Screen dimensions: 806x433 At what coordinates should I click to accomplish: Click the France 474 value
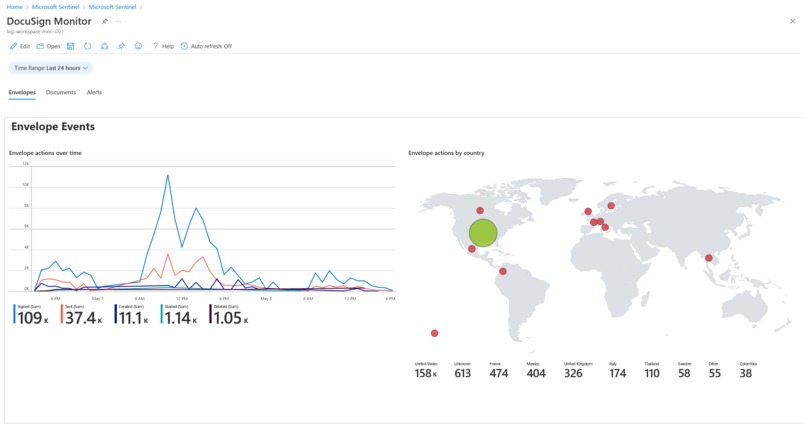click(x=499, y=373)
